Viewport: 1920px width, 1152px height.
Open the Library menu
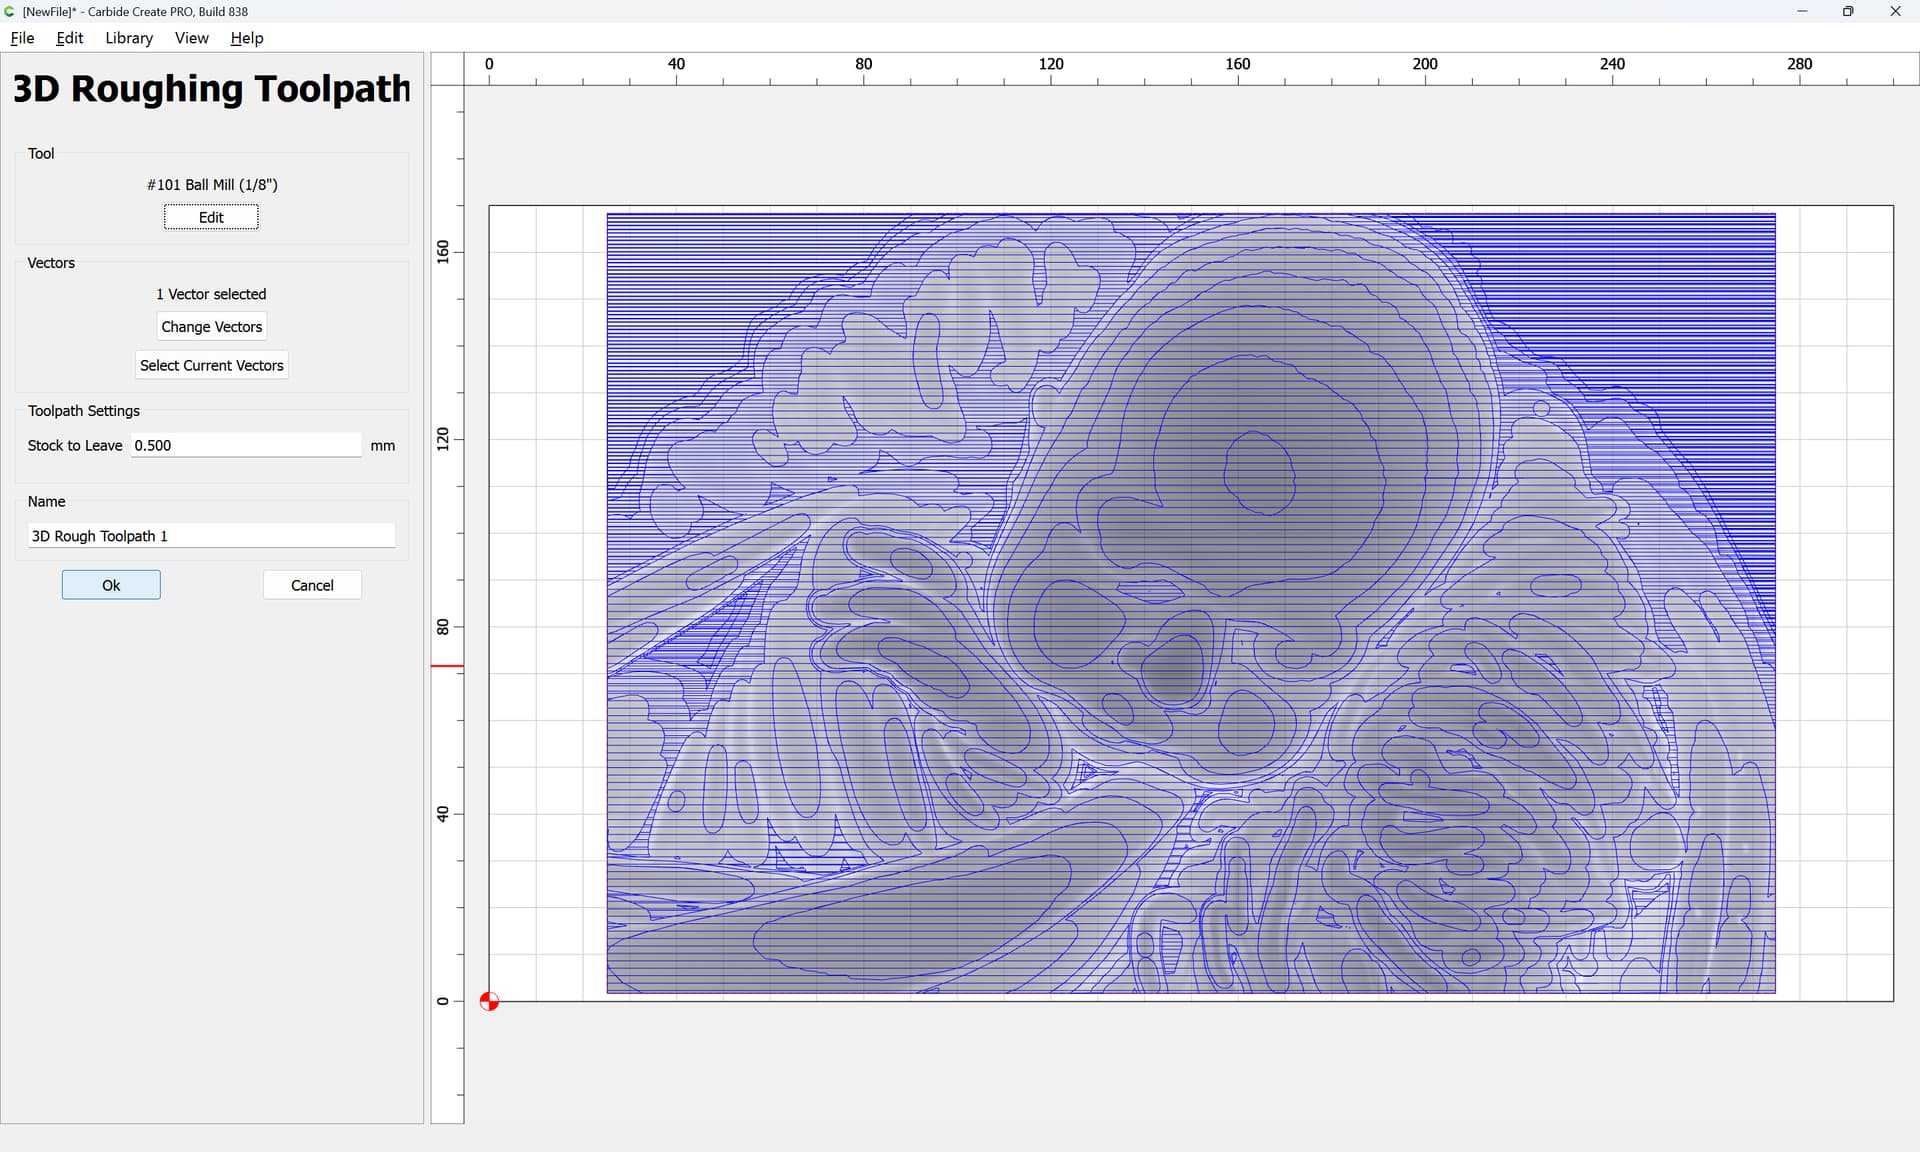pos(129,38)
